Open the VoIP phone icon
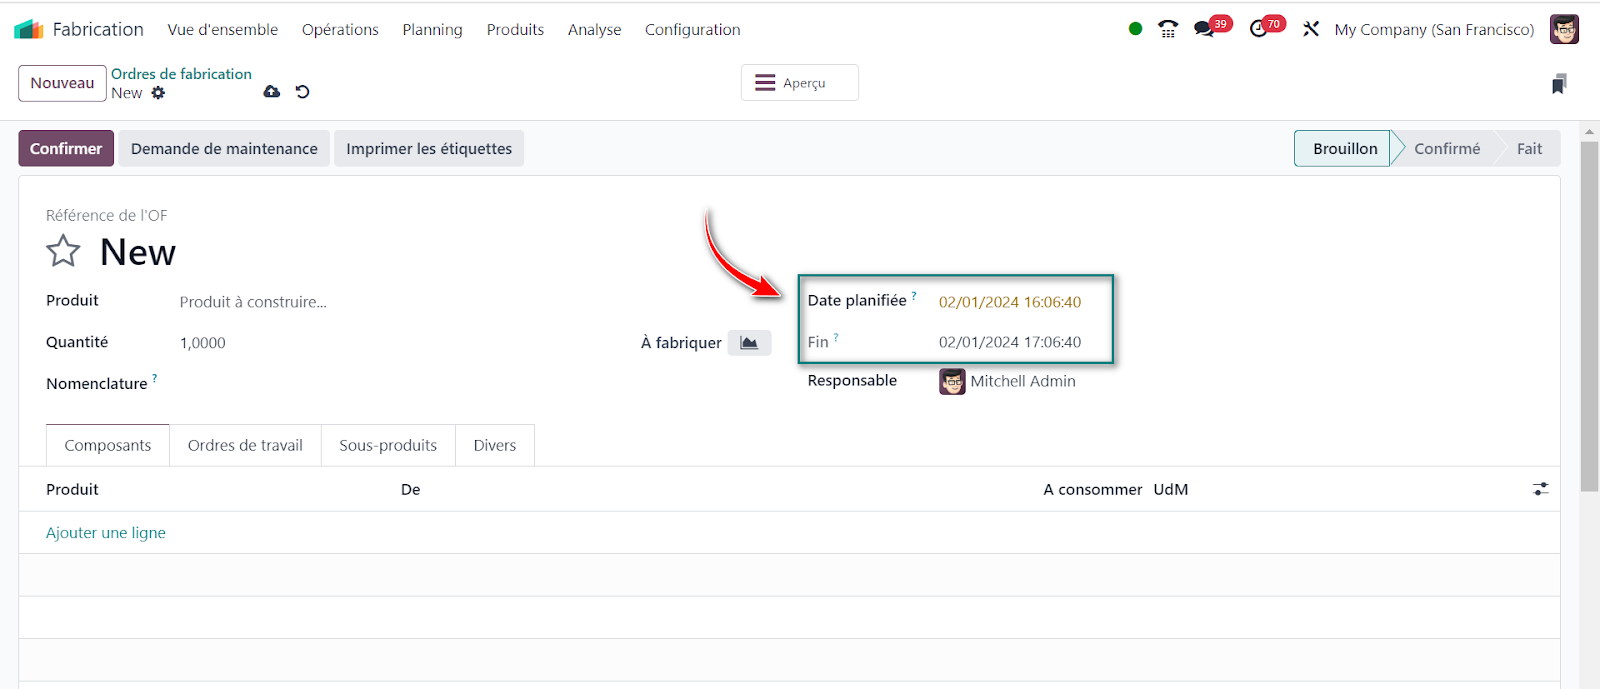The height and width of the screenshot is (689, 1600). [x=1167, y=29]
